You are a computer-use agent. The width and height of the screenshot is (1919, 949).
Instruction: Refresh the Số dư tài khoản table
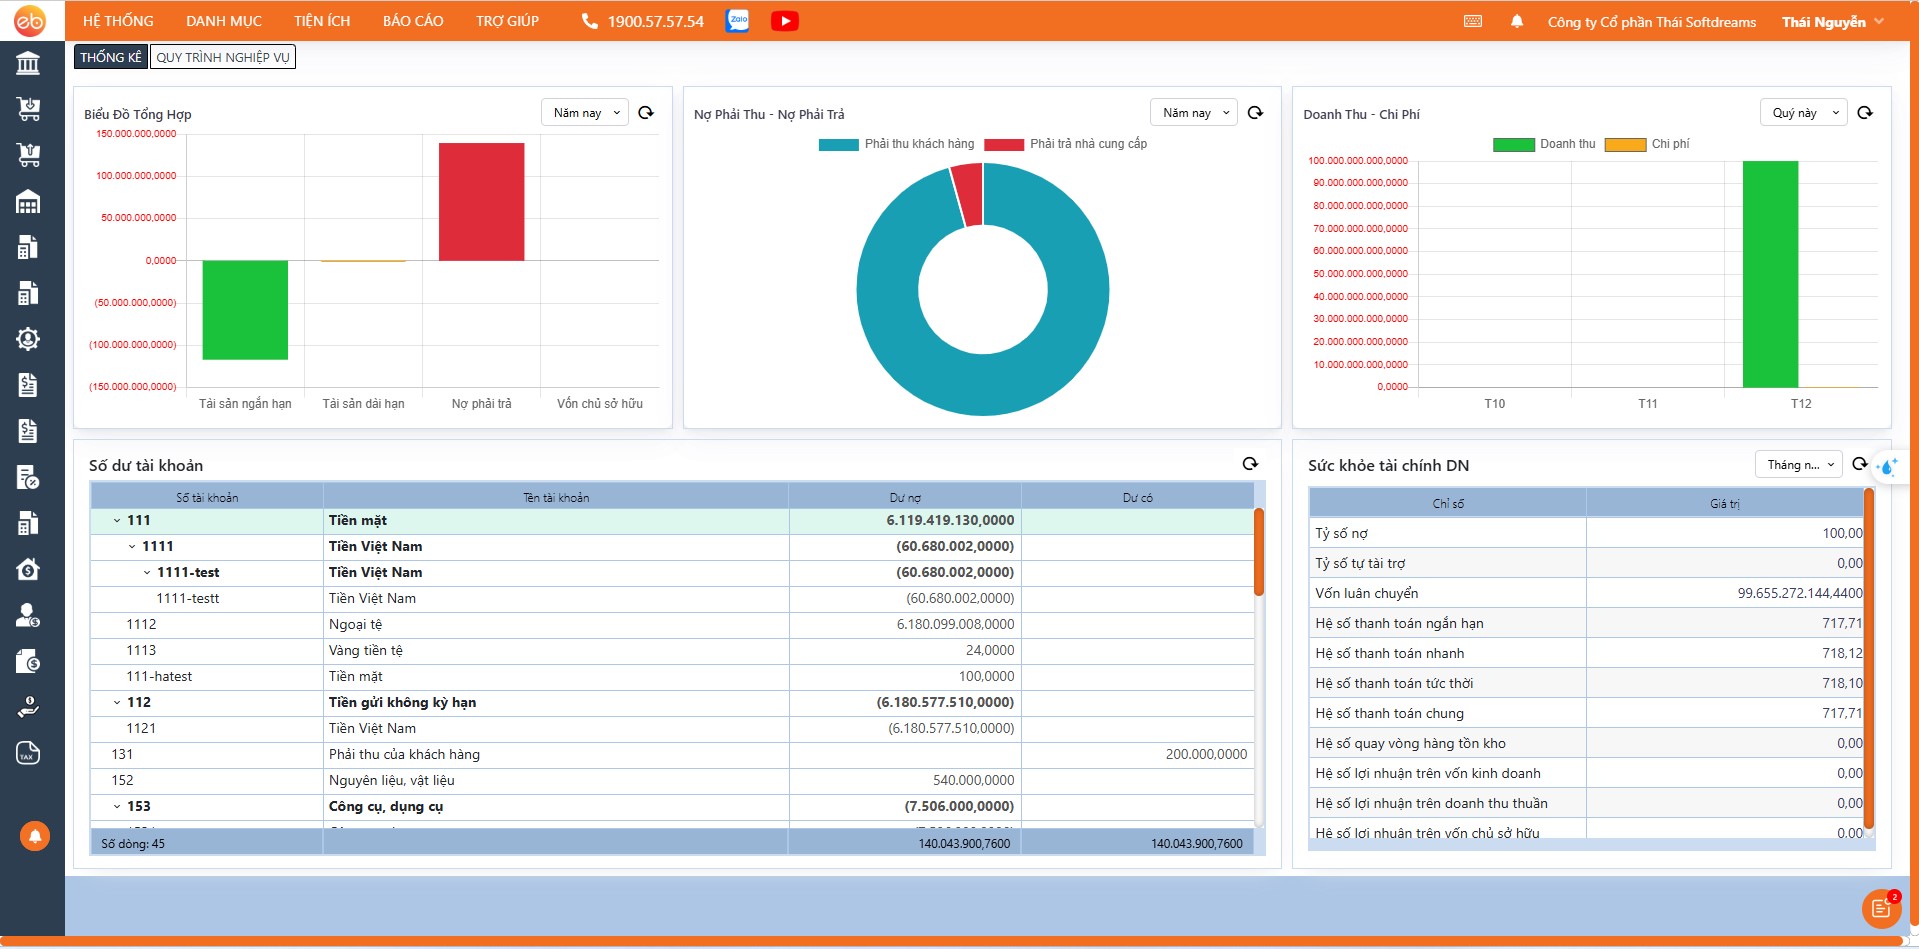tap(1250, 464)
